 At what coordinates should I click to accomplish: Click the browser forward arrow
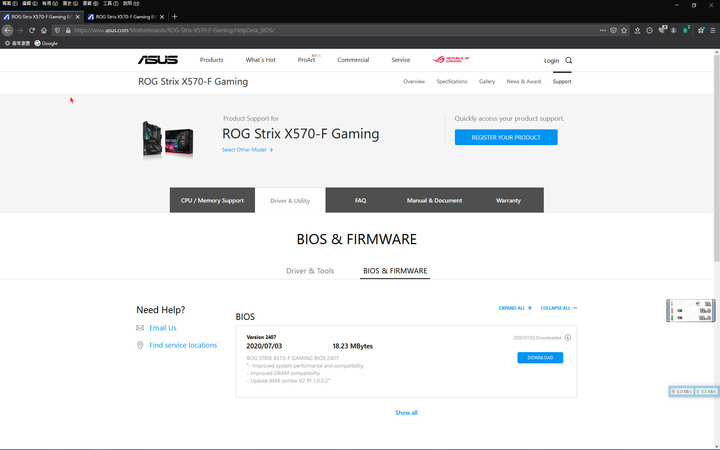20,30
